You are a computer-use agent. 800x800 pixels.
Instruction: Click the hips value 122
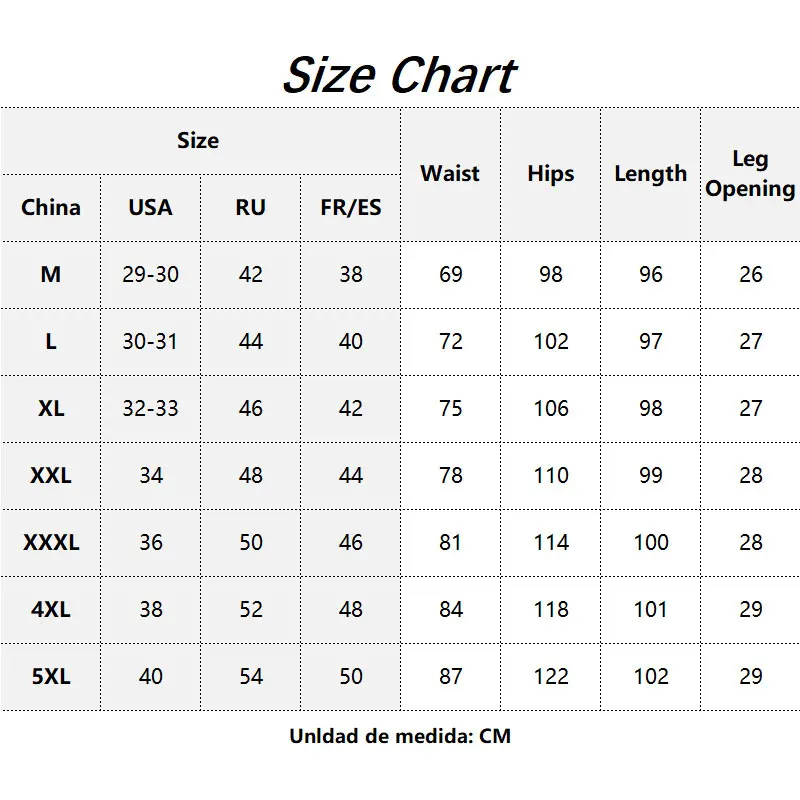[x=550, y=676]
